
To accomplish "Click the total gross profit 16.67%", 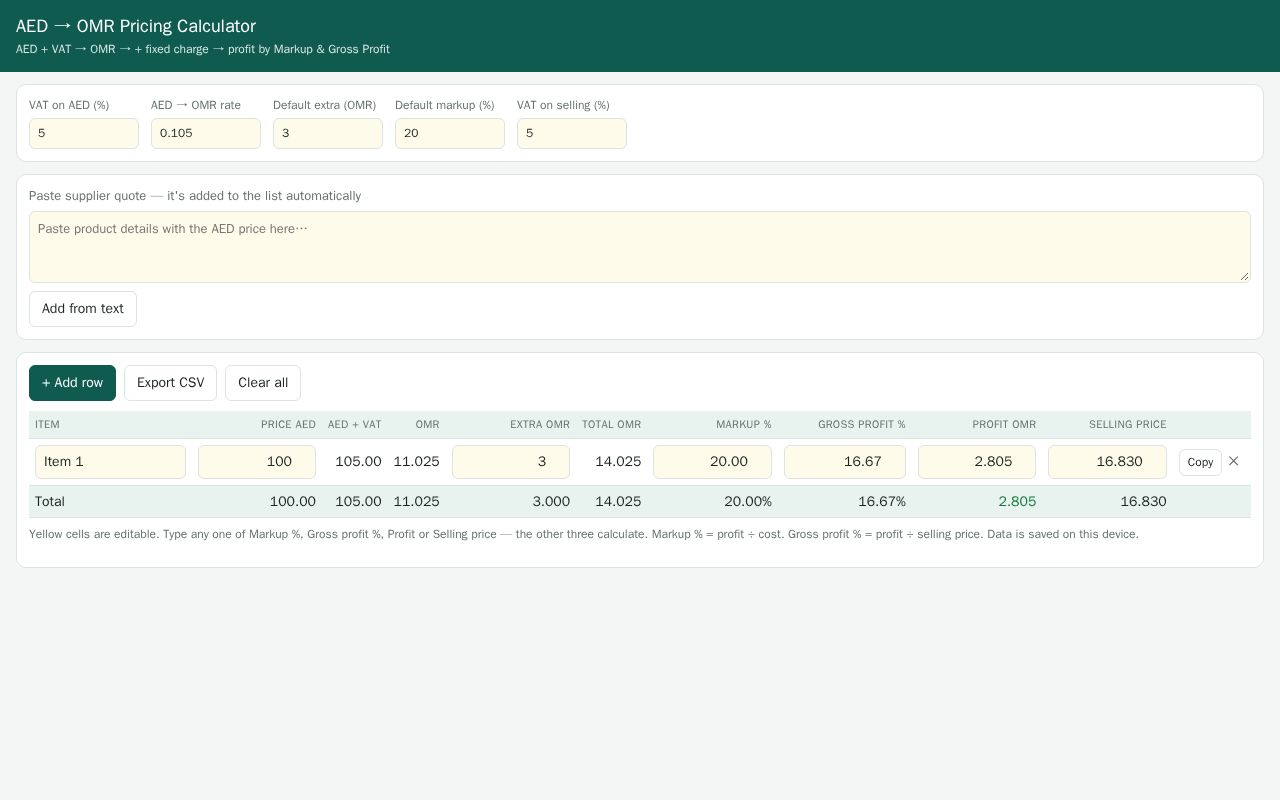I will click(x=882, y=502).
